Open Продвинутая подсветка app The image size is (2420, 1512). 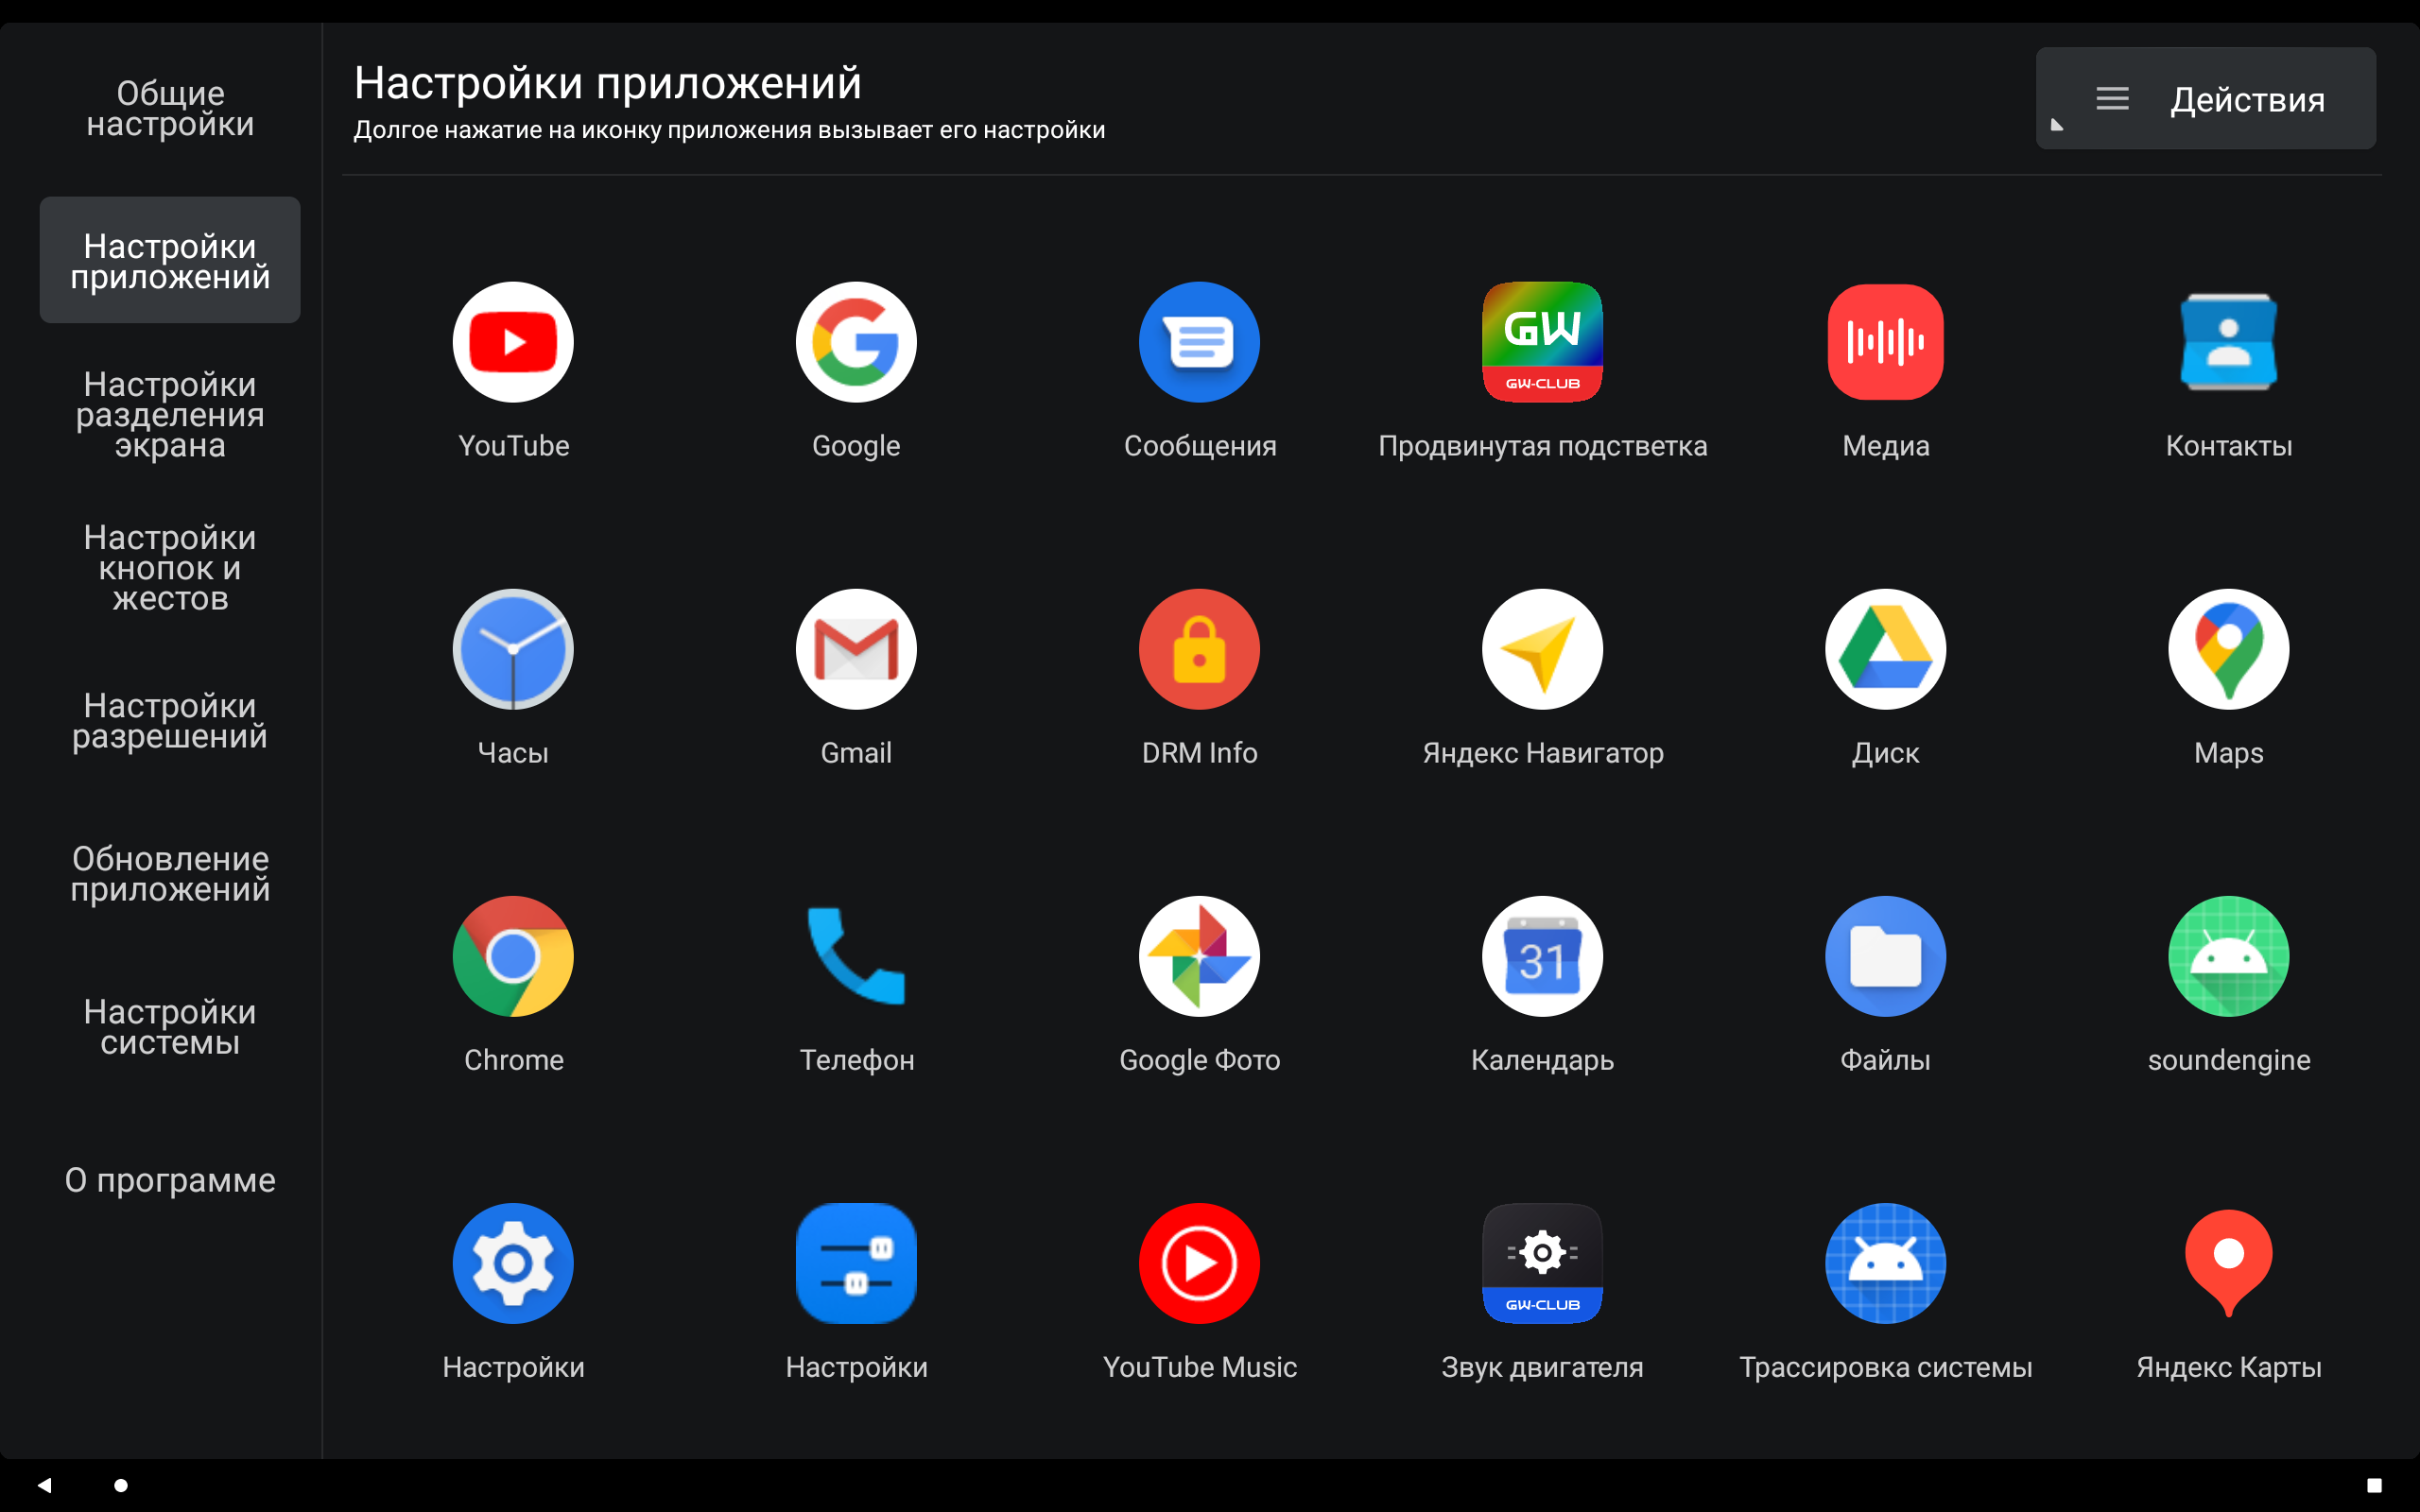[1542, 341]
